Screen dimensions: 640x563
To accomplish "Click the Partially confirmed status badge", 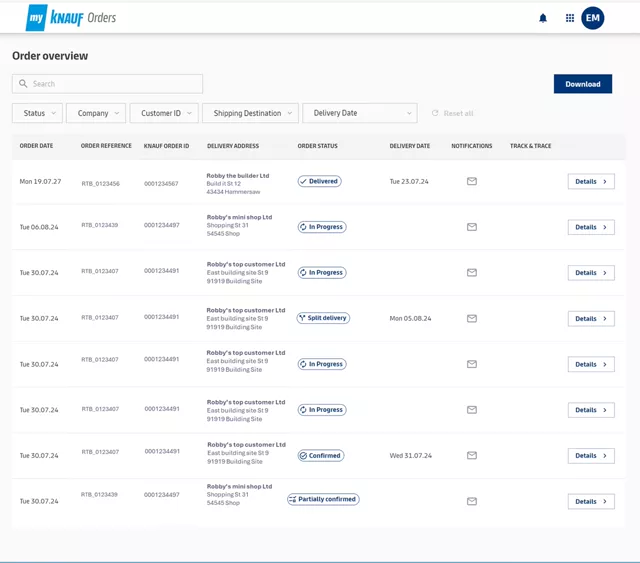I will coord(323,499).
